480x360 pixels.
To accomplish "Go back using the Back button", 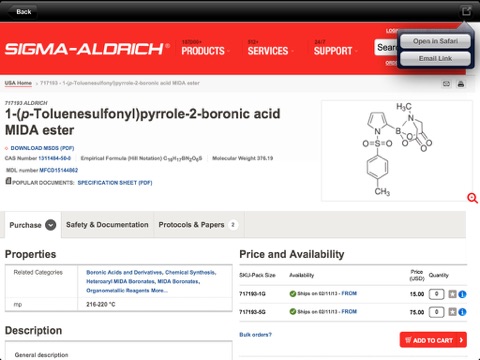I will point(22,12).
